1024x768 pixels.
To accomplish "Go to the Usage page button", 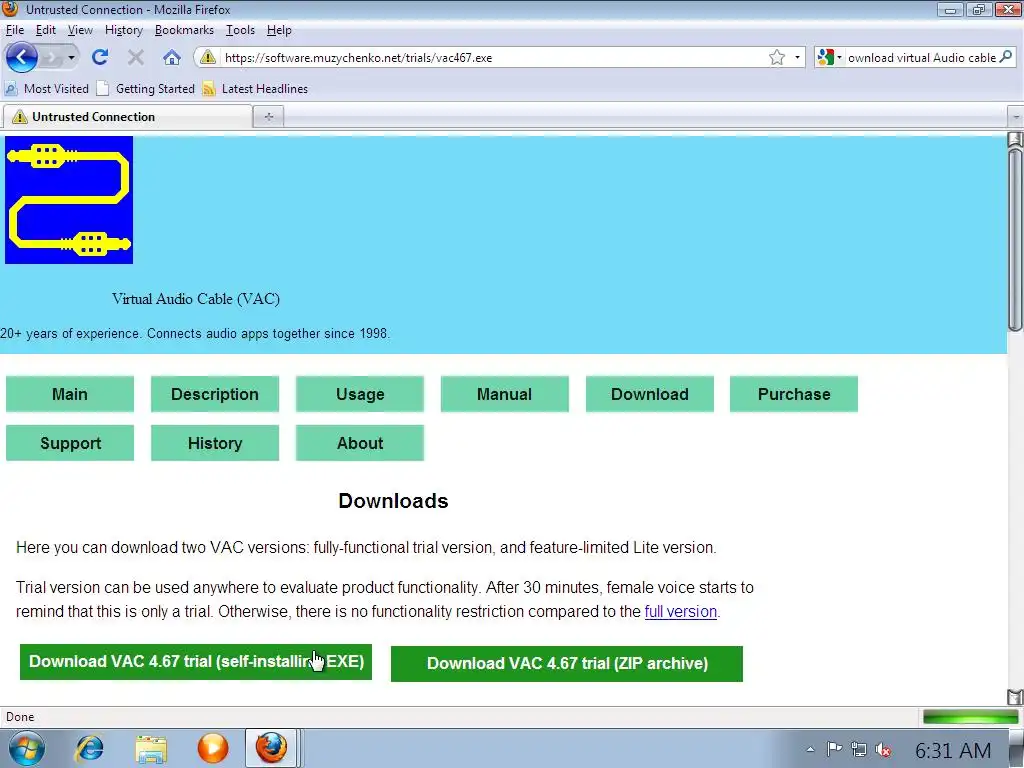I will [360, 394].
